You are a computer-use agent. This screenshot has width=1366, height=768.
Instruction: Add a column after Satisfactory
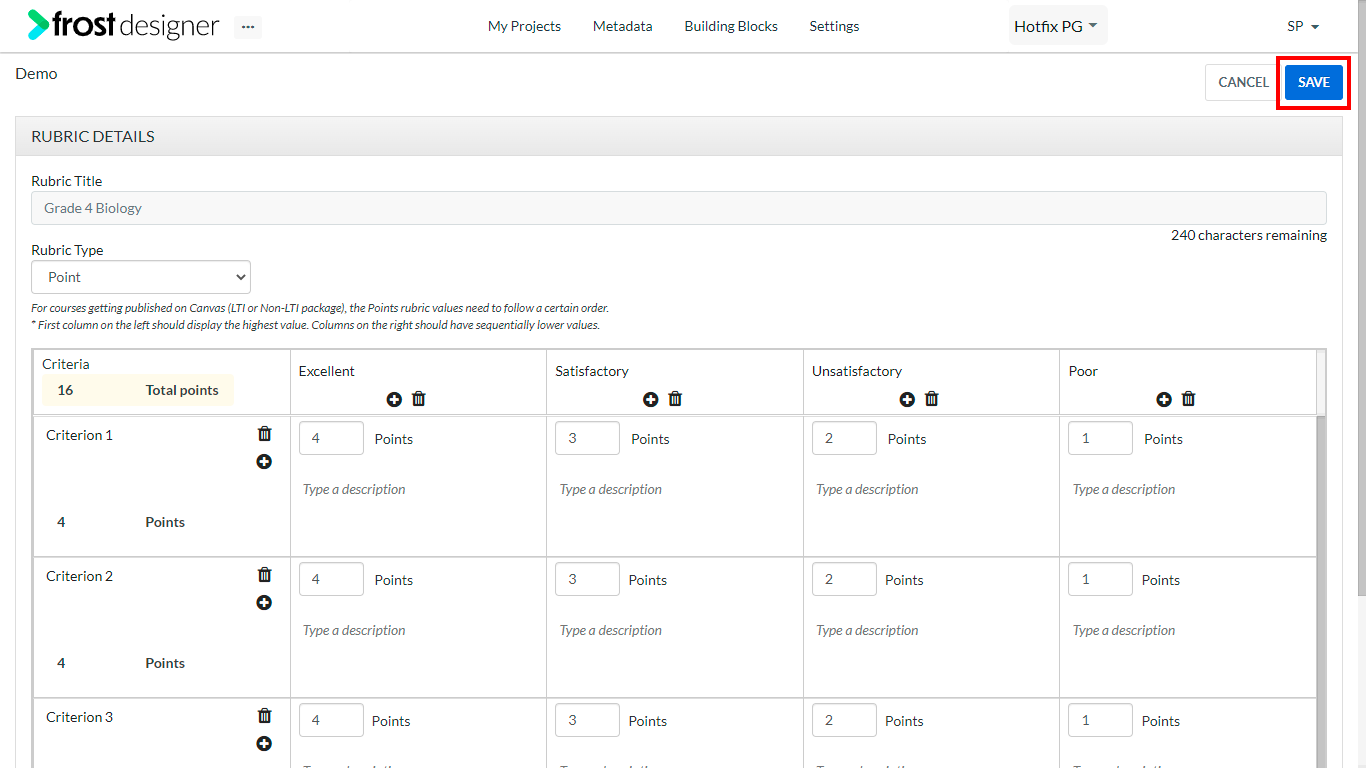click(x=651, y=399)
